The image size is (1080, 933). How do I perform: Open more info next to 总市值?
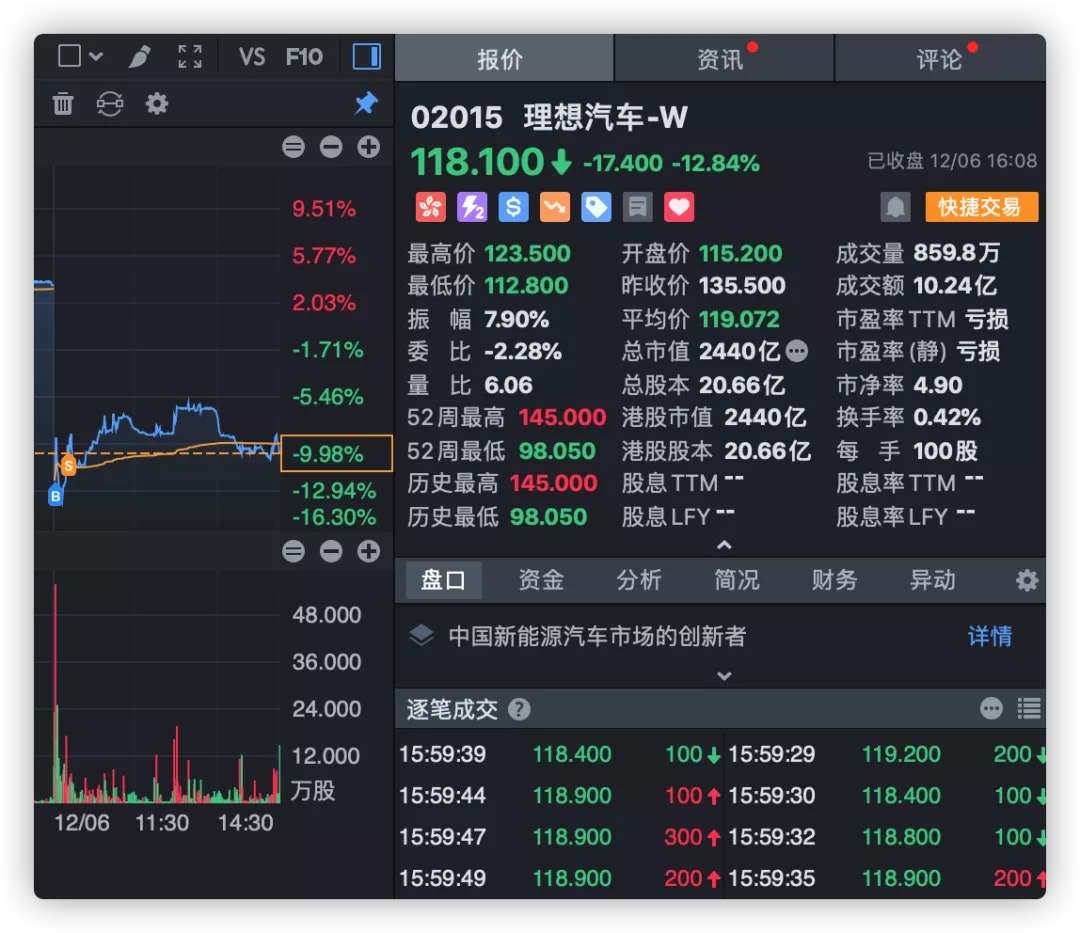pos(797,351)
